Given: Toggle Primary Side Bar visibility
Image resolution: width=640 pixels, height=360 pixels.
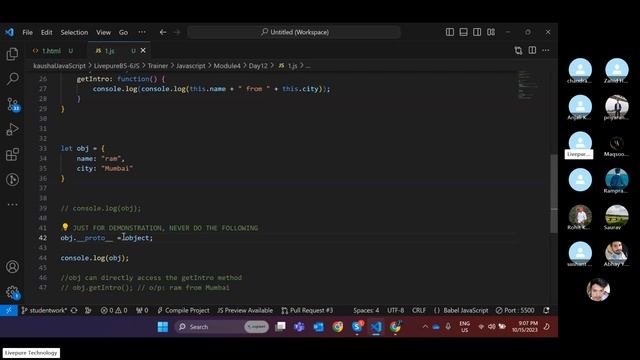Looking at the screenshot, I should [x=450, y=32].
